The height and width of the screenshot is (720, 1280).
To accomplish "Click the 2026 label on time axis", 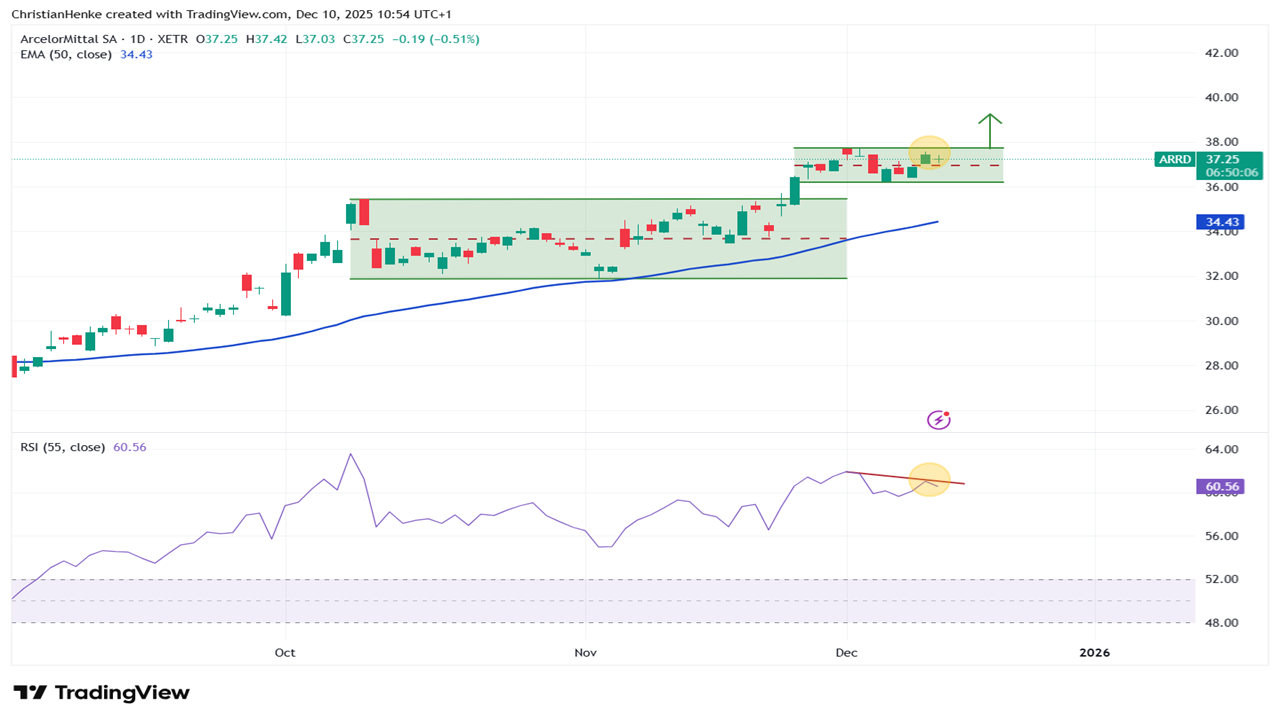I will [x=1094, y=653].
